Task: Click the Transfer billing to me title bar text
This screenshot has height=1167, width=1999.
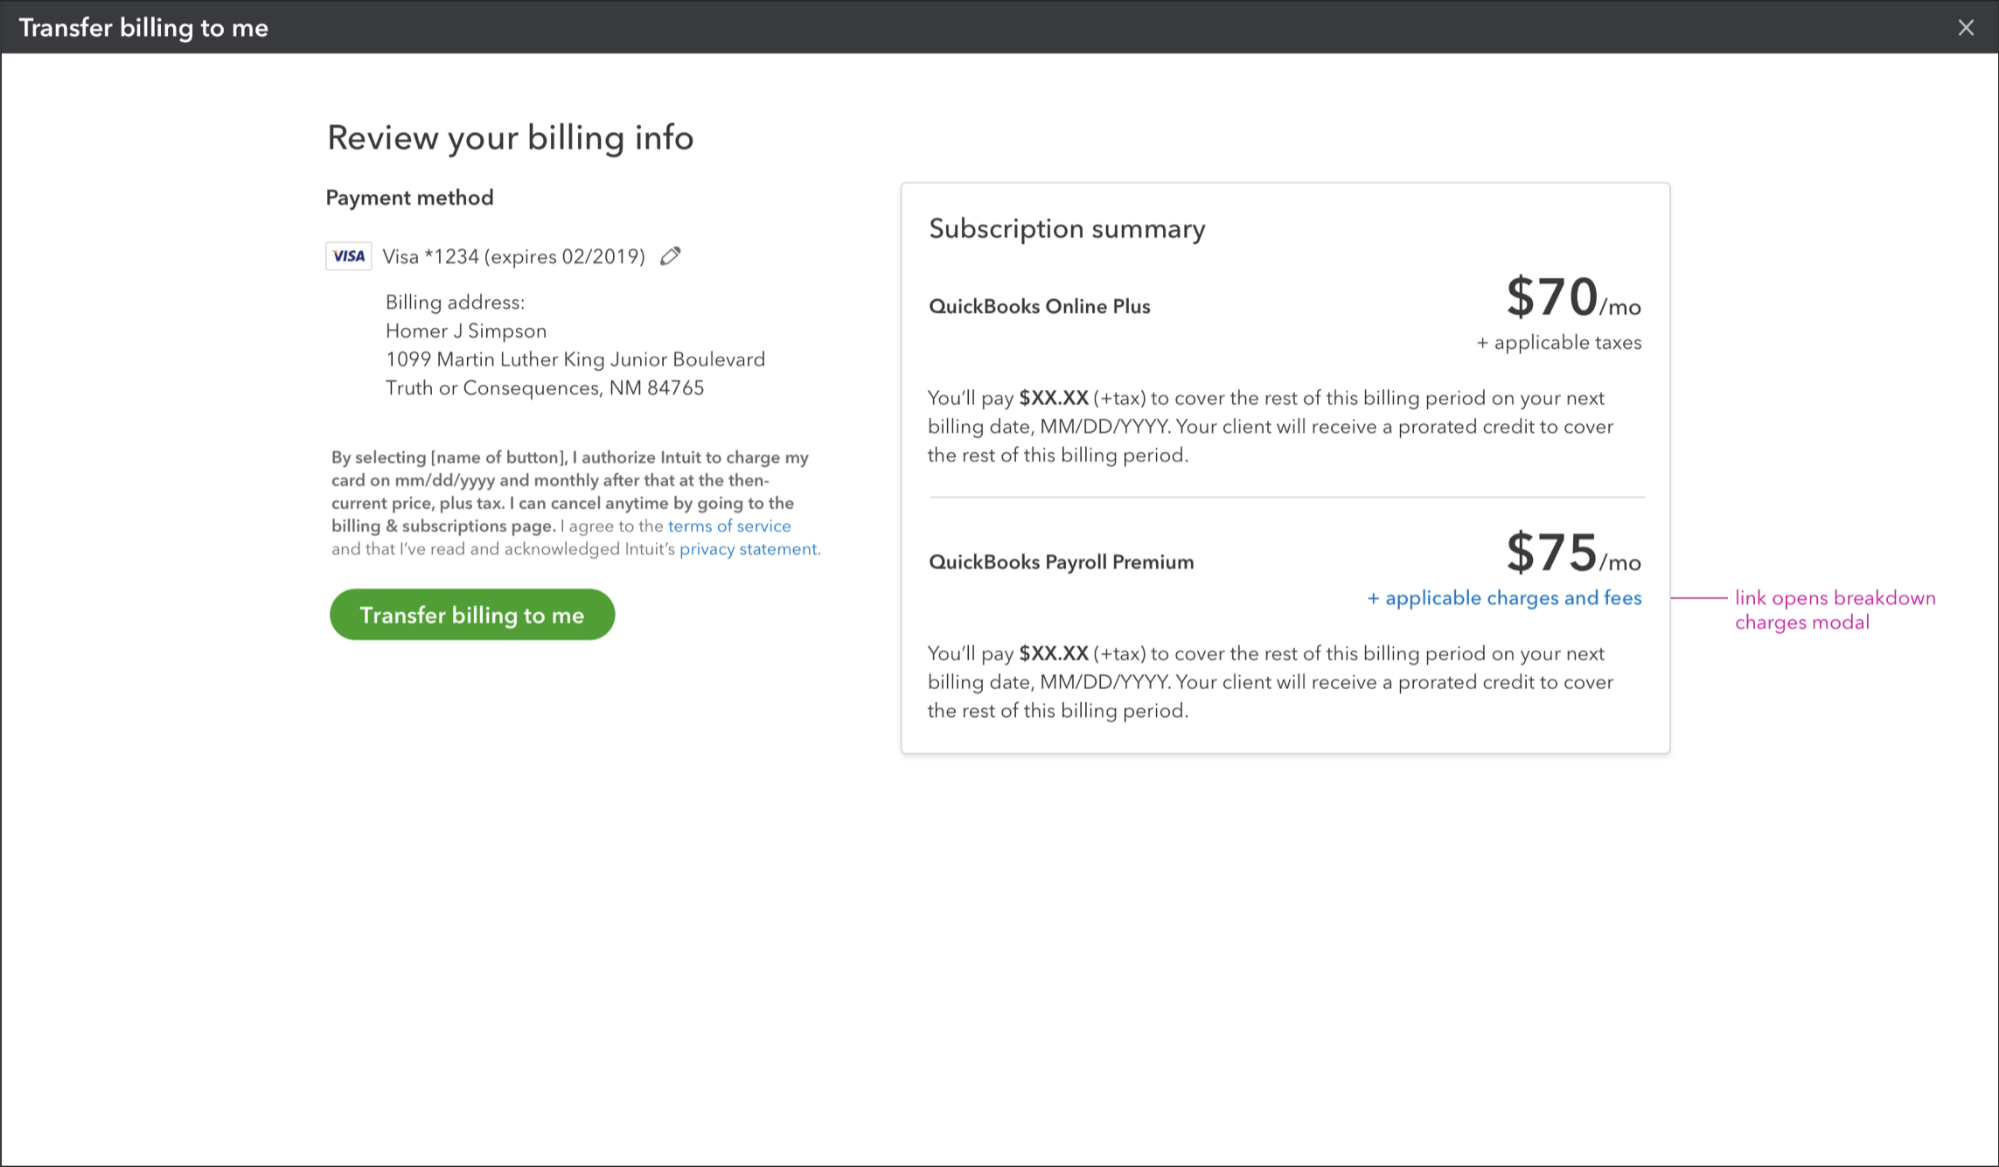Action: pos(144,28)
